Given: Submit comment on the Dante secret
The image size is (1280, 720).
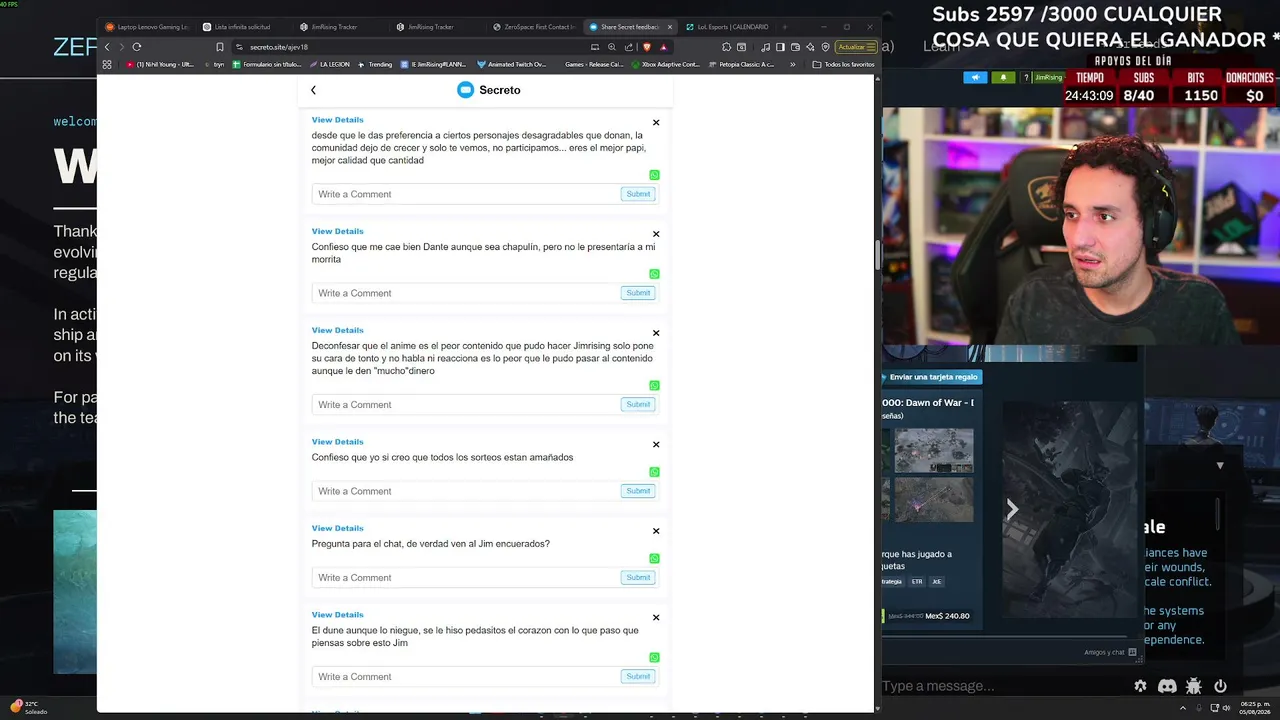Looking at the screenshot, I should (x=638, y=293).
